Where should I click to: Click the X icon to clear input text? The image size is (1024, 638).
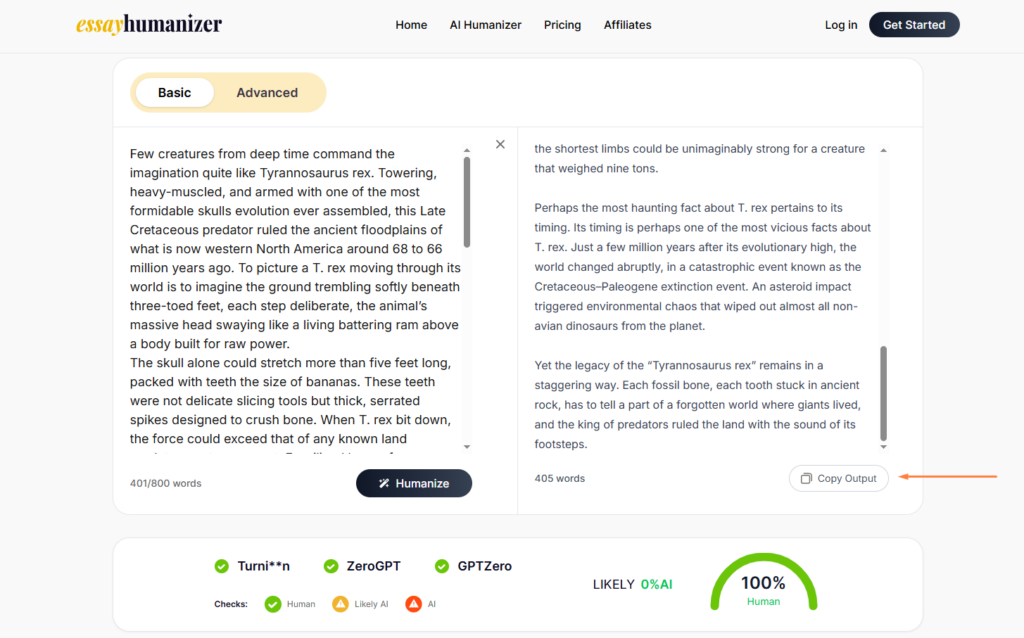(x=500, y=144)
